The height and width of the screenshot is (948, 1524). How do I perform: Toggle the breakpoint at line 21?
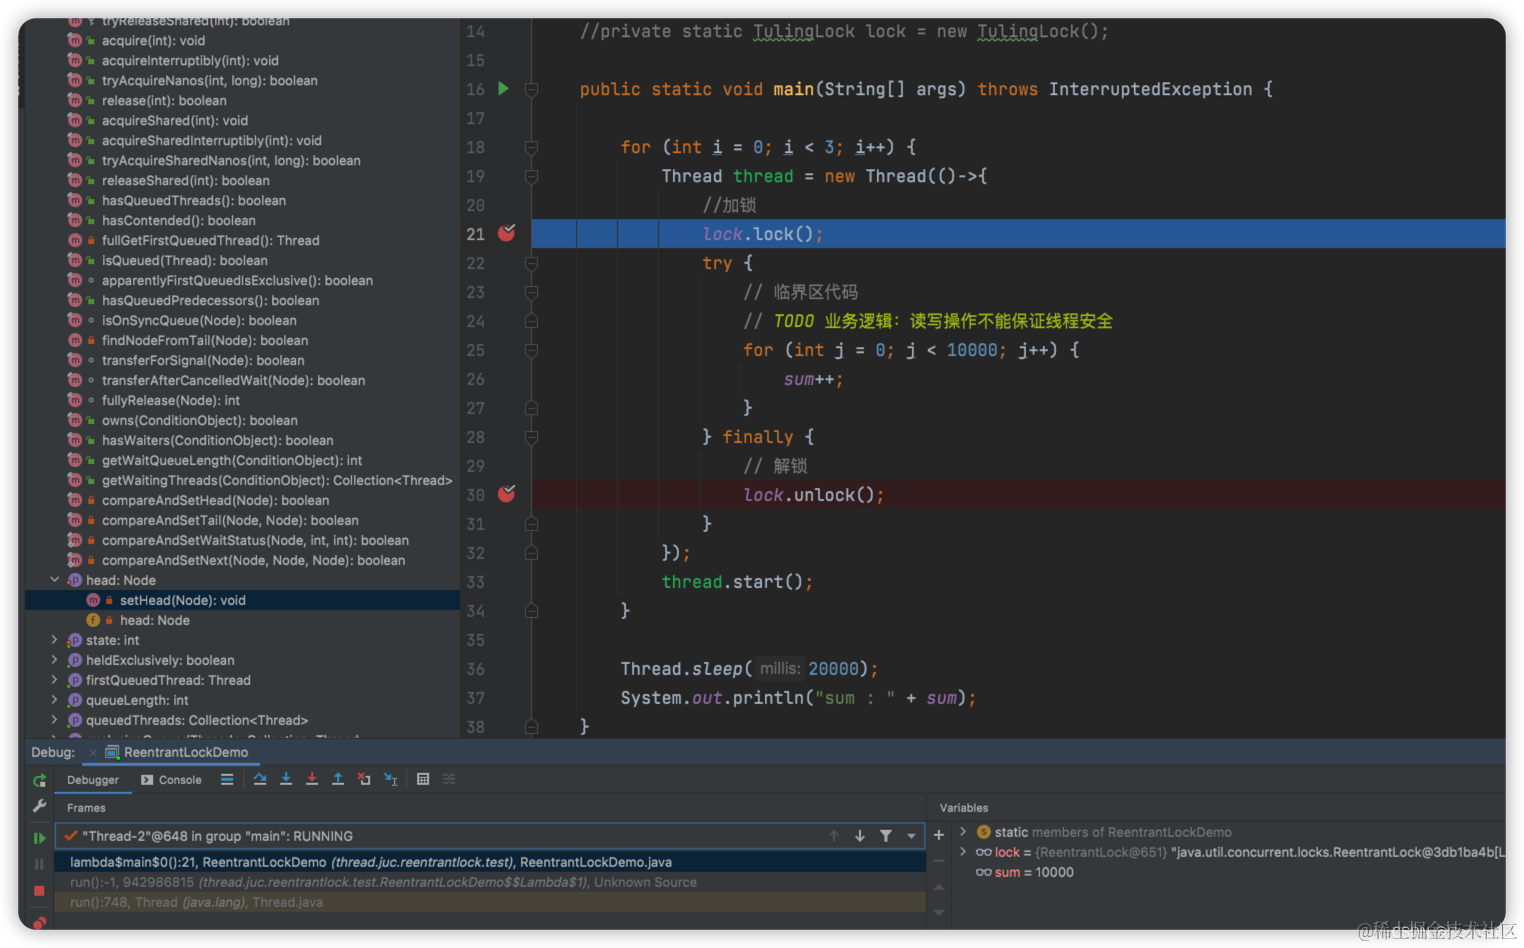(x=507, y=233)
